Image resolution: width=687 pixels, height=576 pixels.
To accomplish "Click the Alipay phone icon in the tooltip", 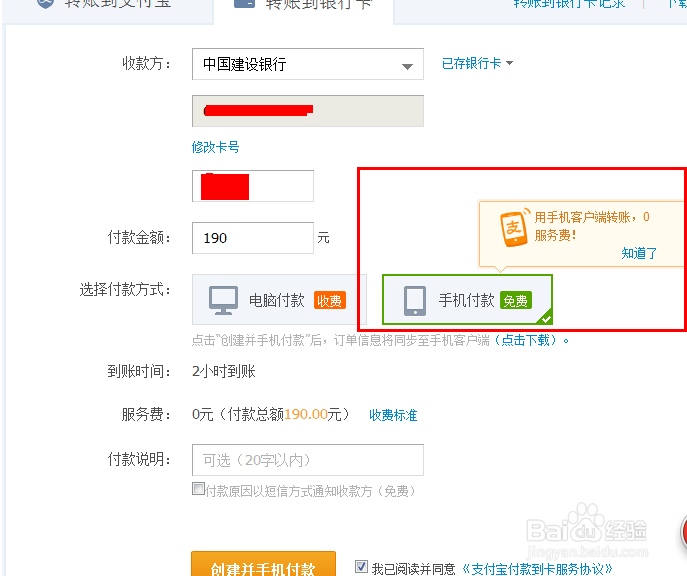I will [514, 228].
